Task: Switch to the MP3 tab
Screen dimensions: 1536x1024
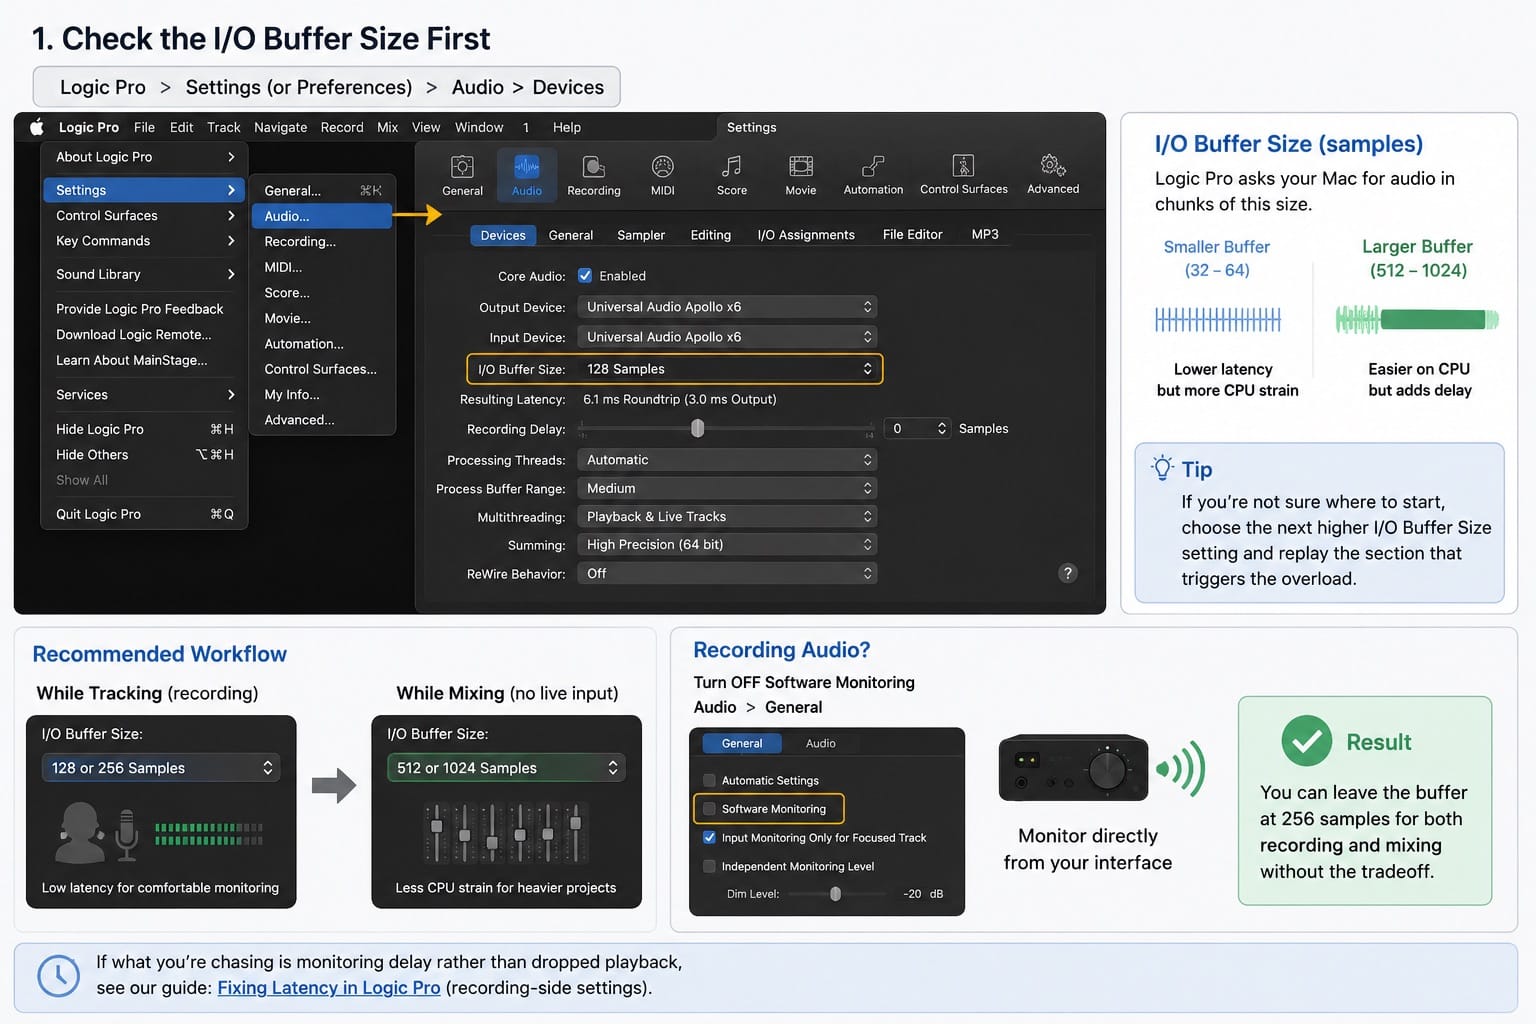Action: [985, 235]
